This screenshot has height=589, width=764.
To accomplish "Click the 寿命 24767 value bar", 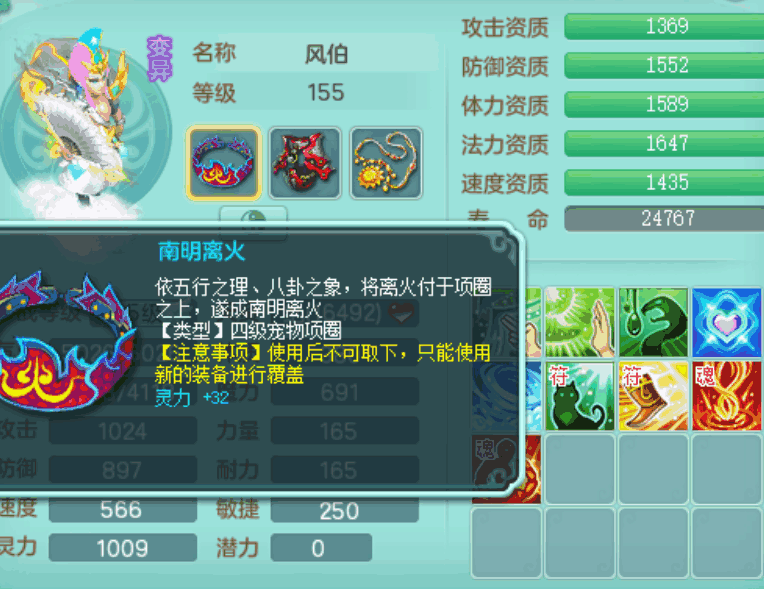I will 664,218.
